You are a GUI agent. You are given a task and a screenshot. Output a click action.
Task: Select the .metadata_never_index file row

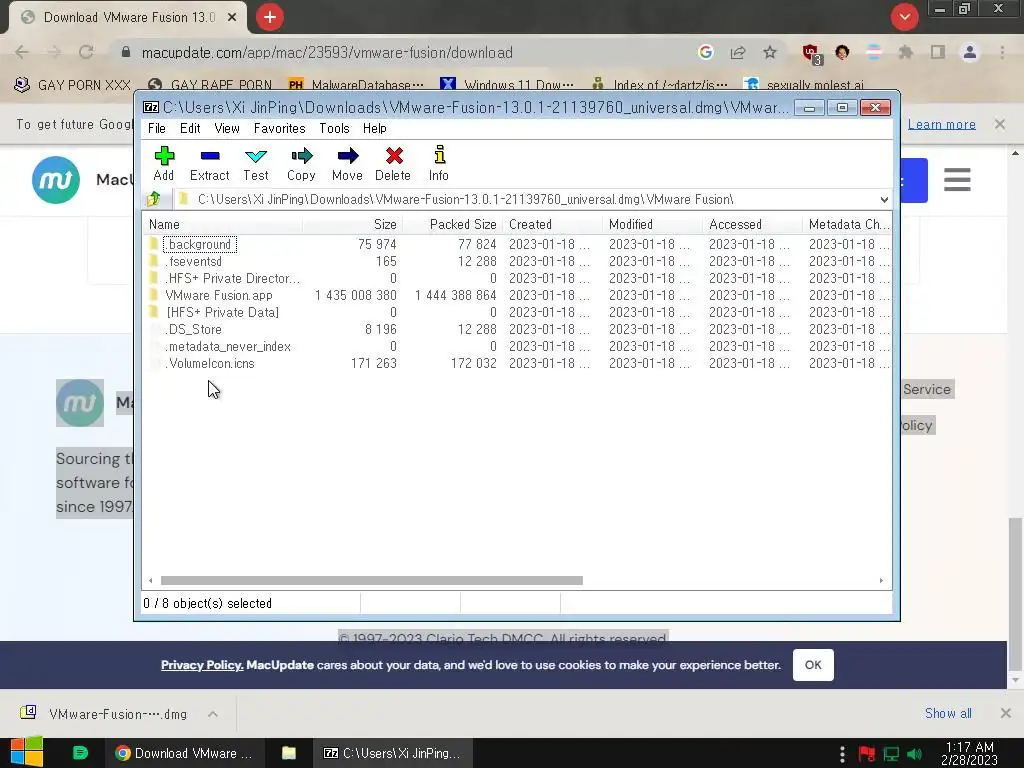coord(517,346)
